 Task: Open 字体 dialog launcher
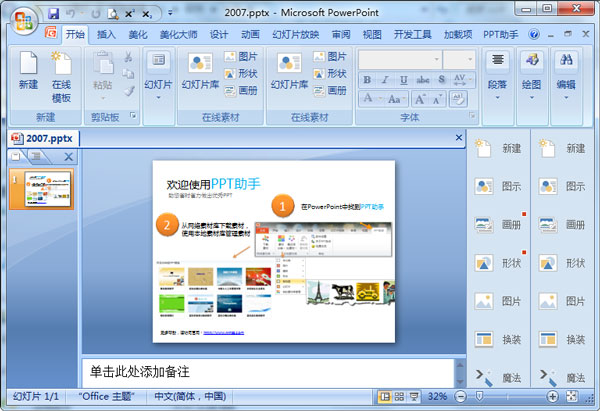pyautogui.click(x=472, y=115)
